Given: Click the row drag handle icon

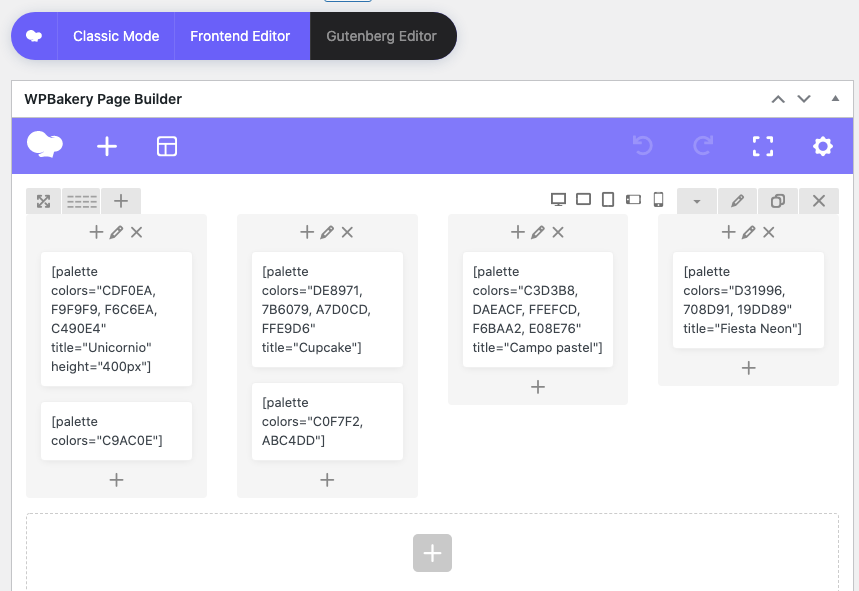Looking at the screenshot, I should click(43, 201).
